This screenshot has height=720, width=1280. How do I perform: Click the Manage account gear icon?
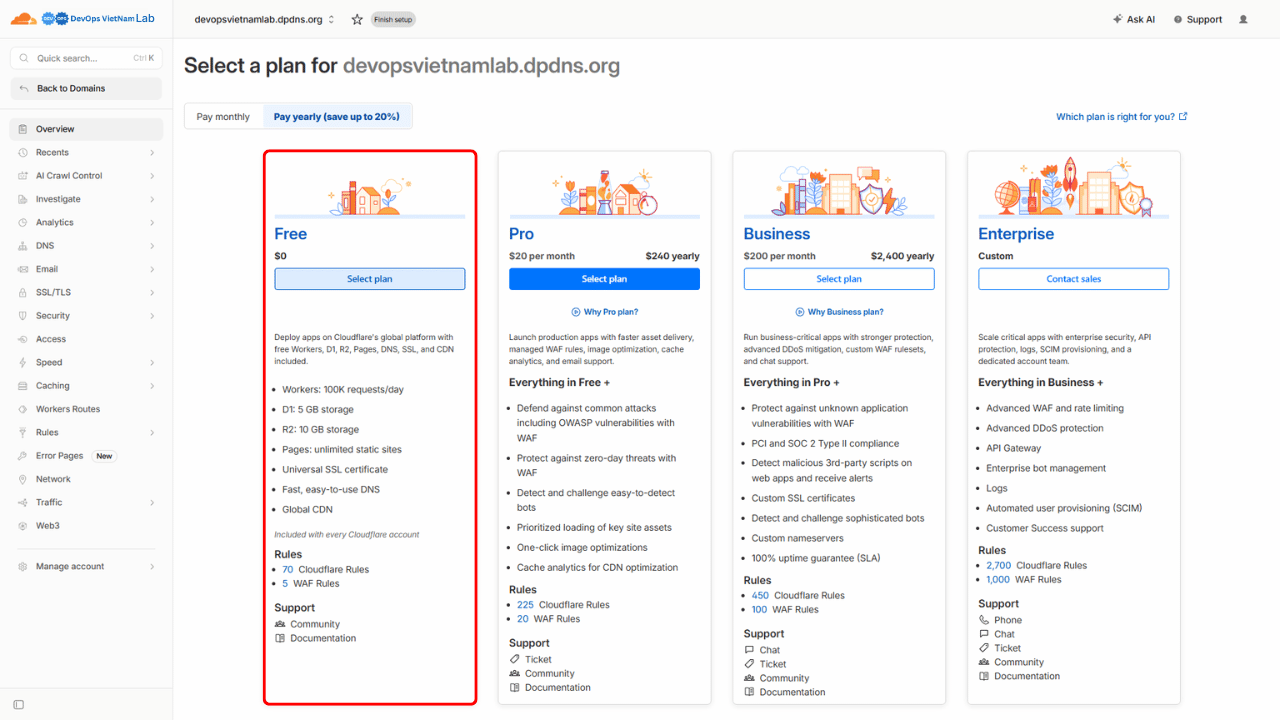(x=24, y=566)
